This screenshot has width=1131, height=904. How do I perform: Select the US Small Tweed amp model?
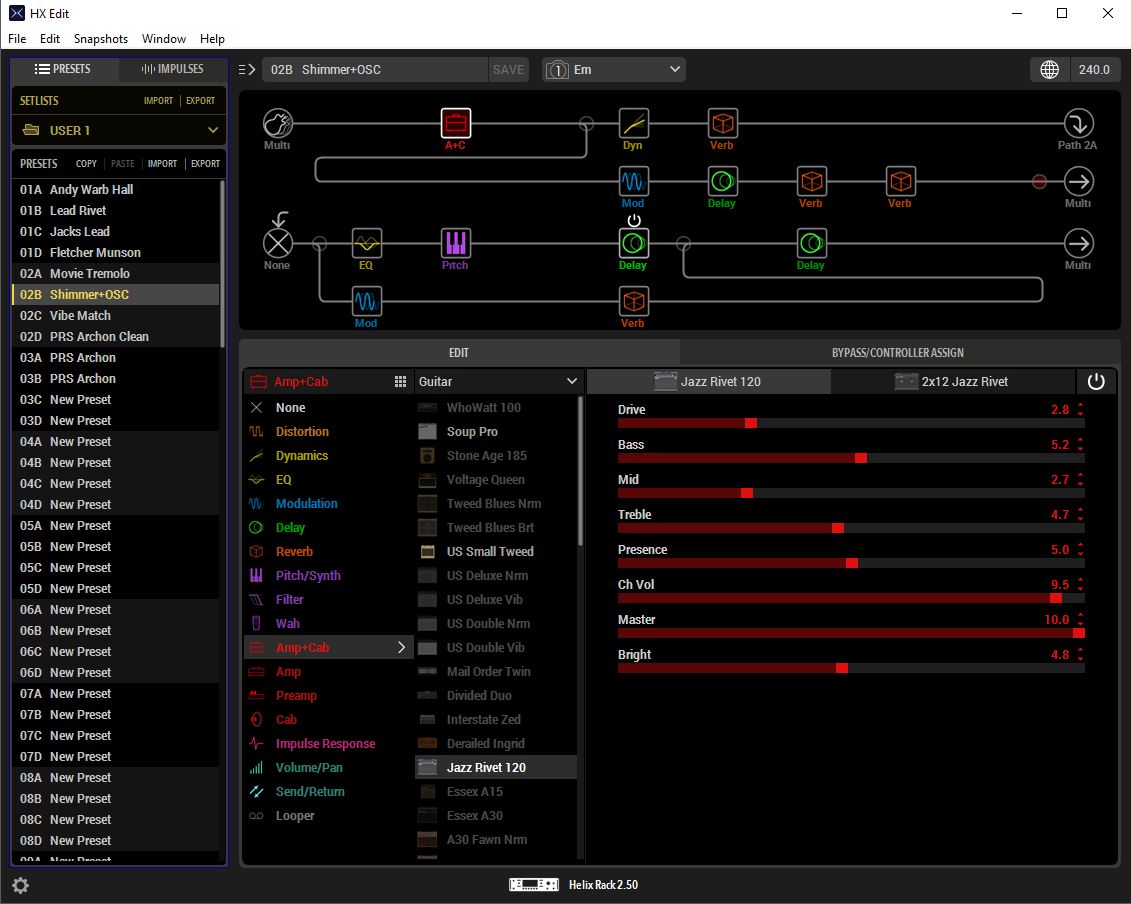pos(496,551)
